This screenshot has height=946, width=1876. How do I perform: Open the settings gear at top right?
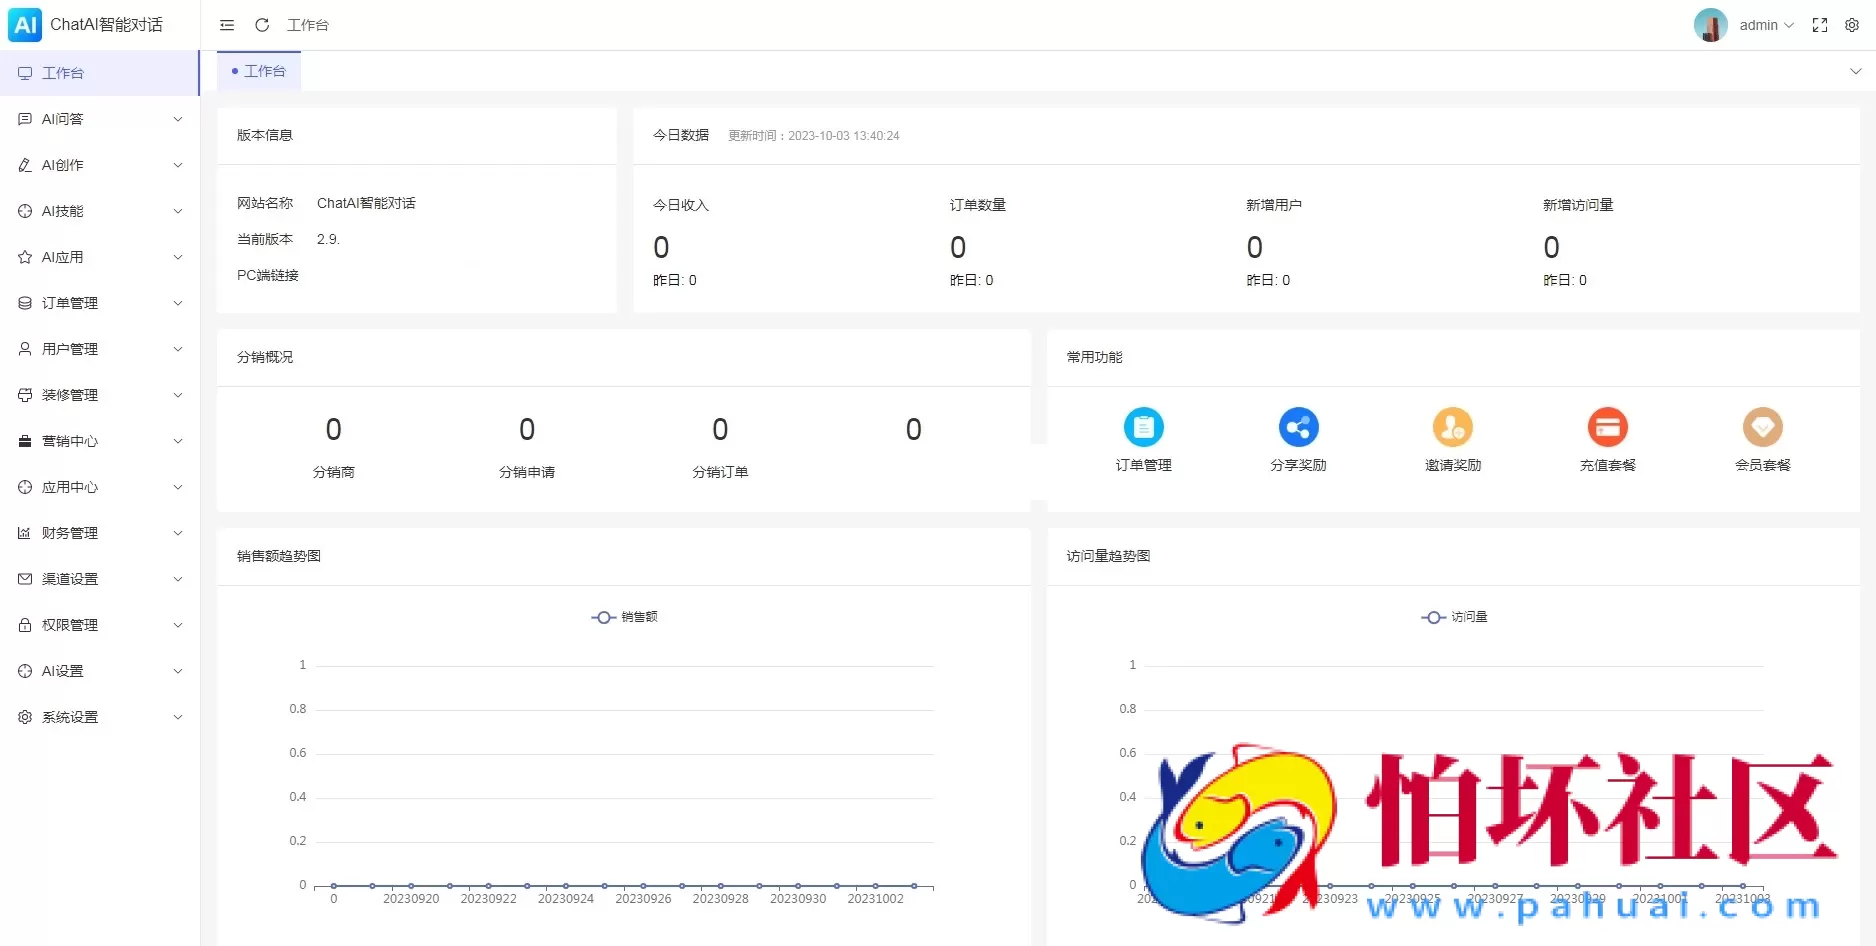[1853, 25]
